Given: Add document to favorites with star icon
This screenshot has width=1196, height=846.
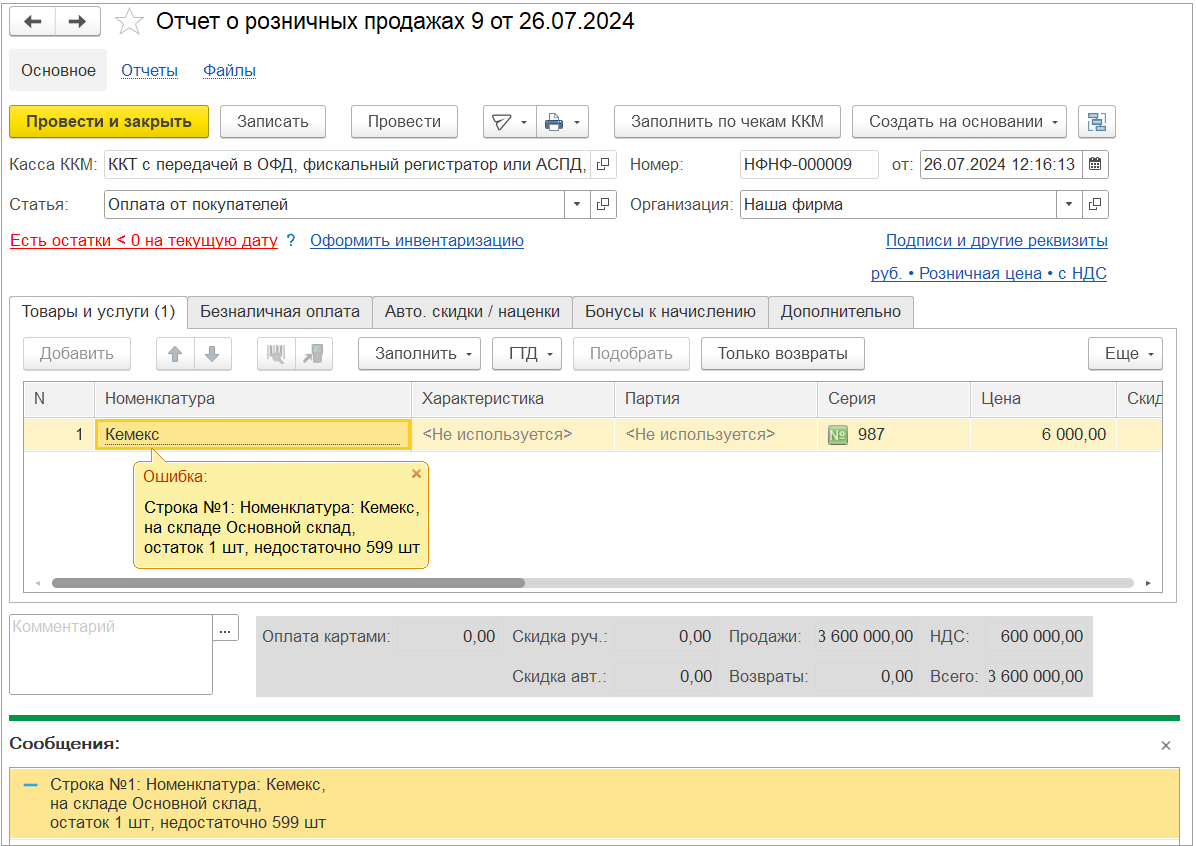Looking at the screenshot, I should tap(129, 21).
